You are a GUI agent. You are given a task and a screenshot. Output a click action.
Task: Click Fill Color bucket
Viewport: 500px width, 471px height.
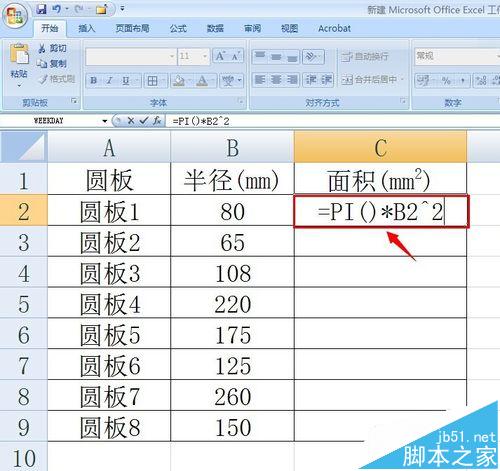(179, 81)
